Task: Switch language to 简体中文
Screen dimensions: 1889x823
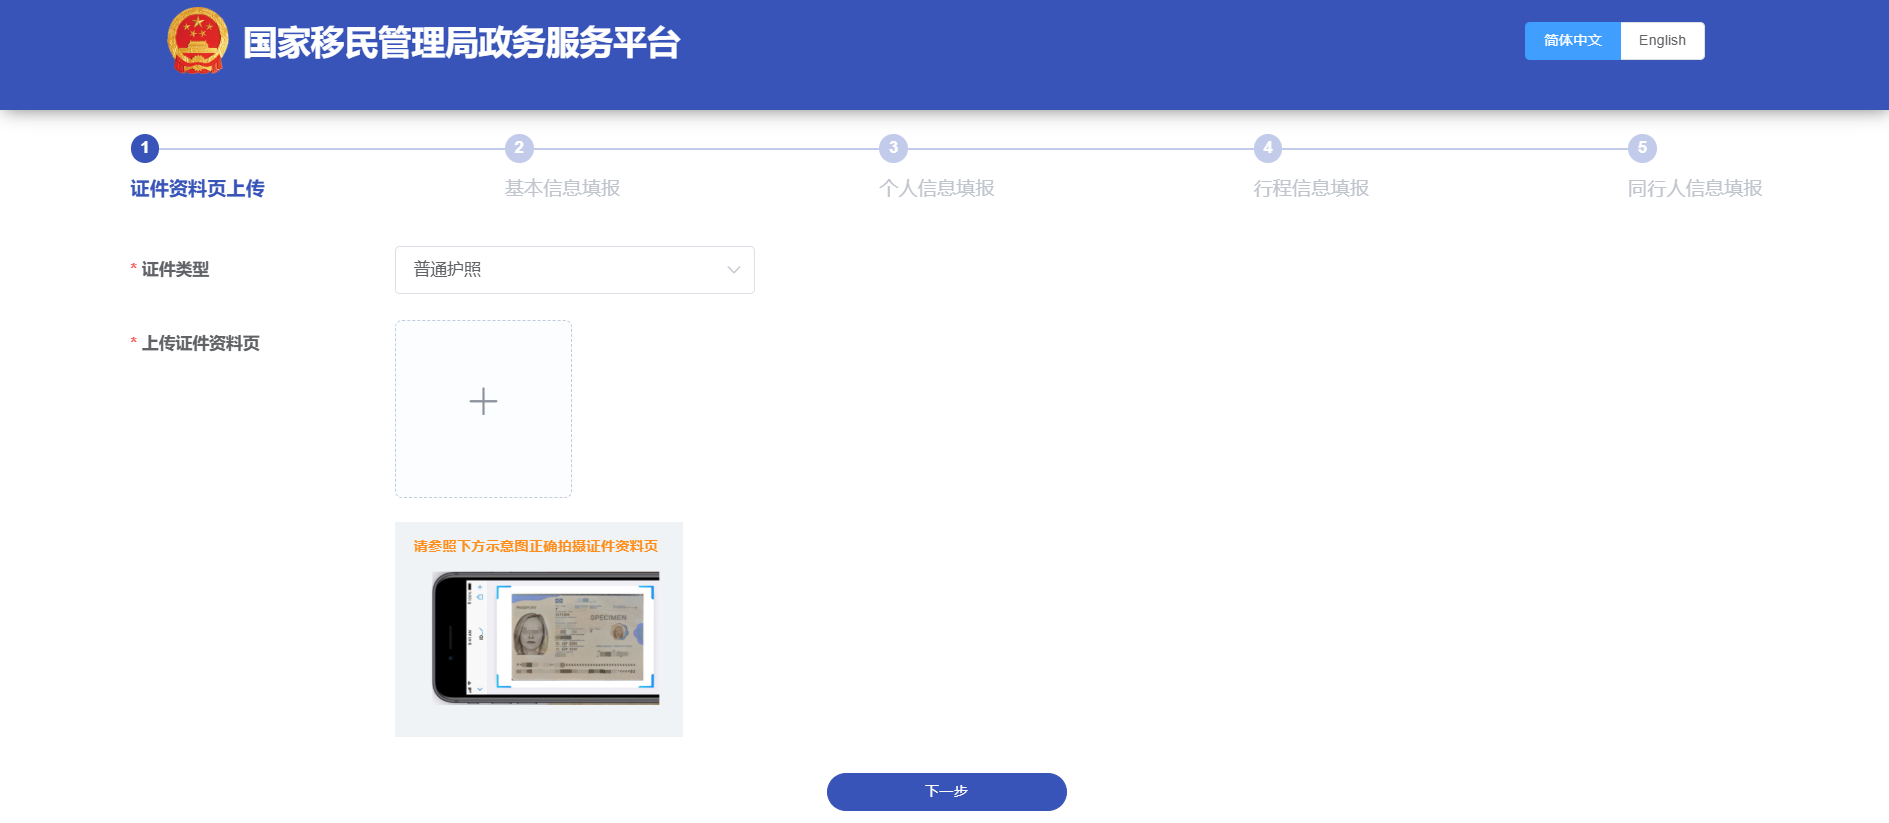Action: pos(1573,41)
